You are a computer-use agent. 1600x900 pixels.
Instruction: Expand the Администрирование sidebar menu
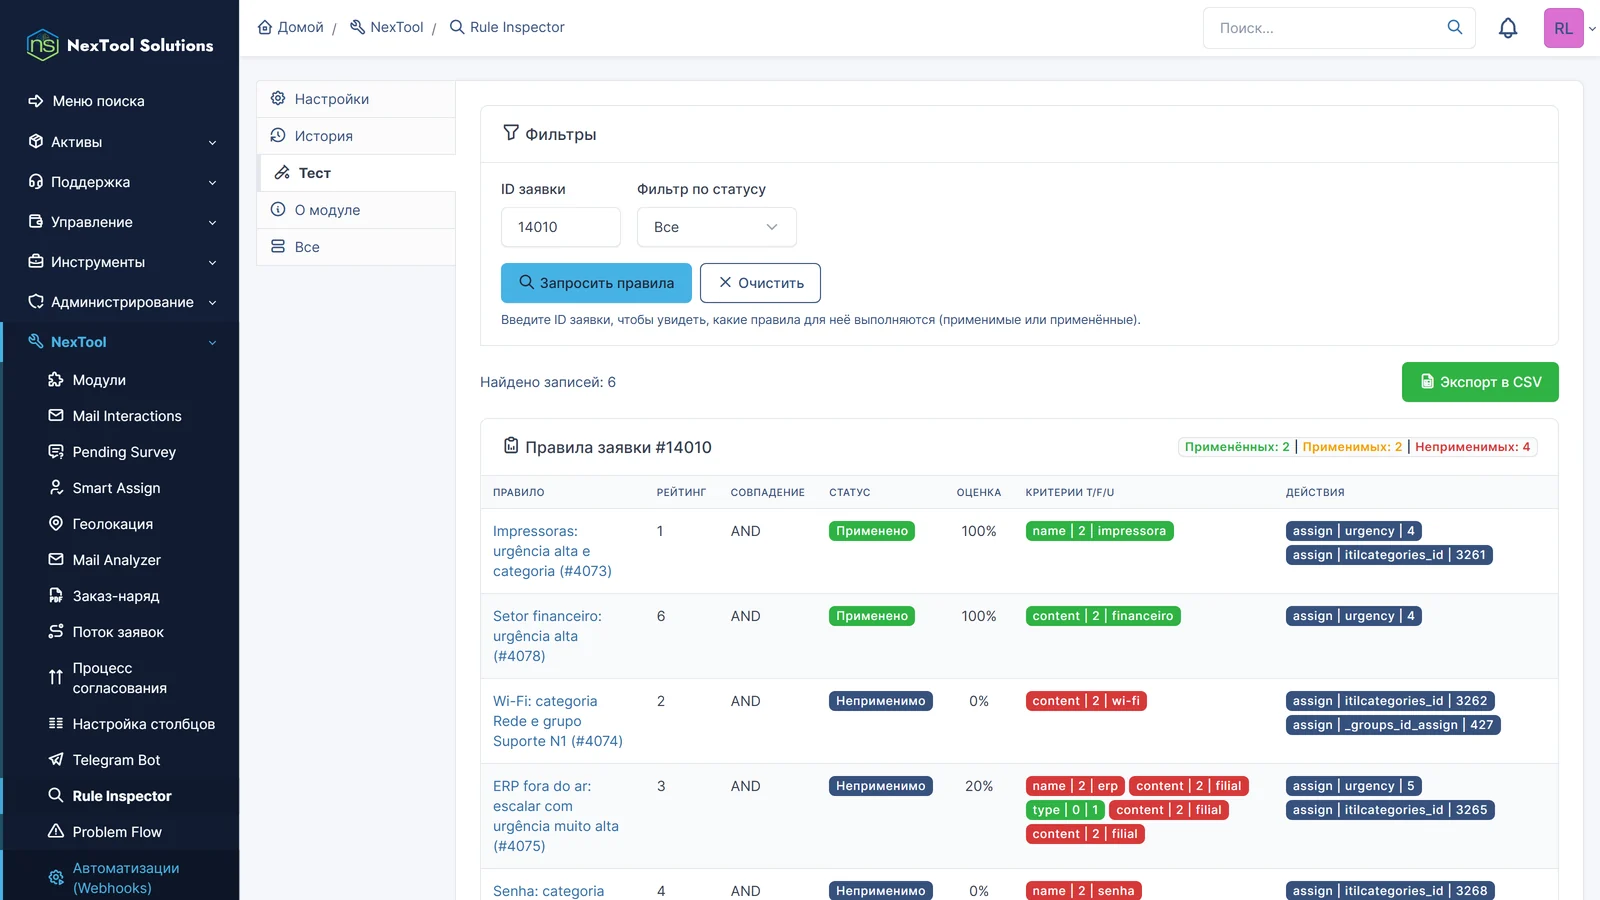pos(122,302)
